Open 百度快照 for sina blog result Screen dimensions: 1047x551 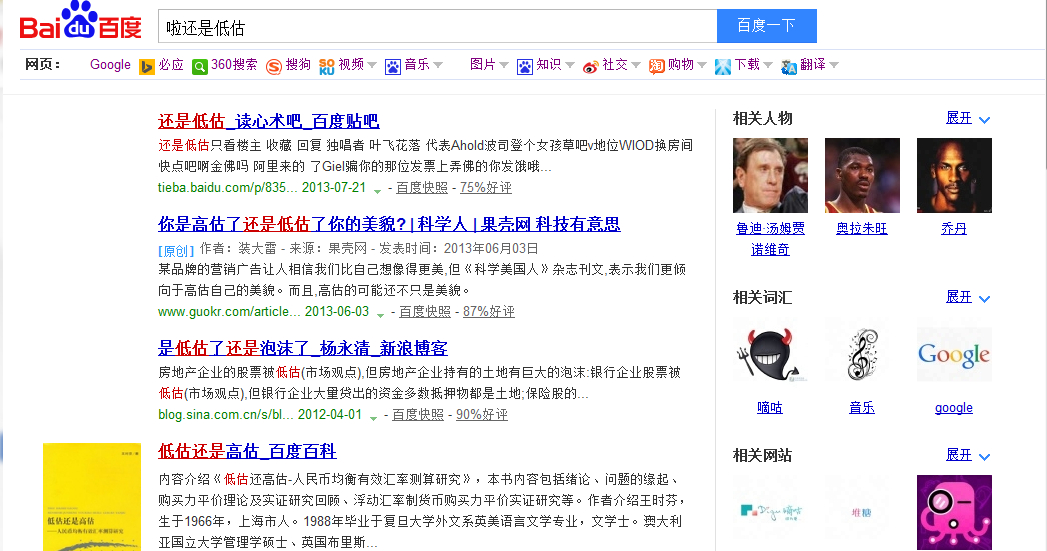click(418, 415)
